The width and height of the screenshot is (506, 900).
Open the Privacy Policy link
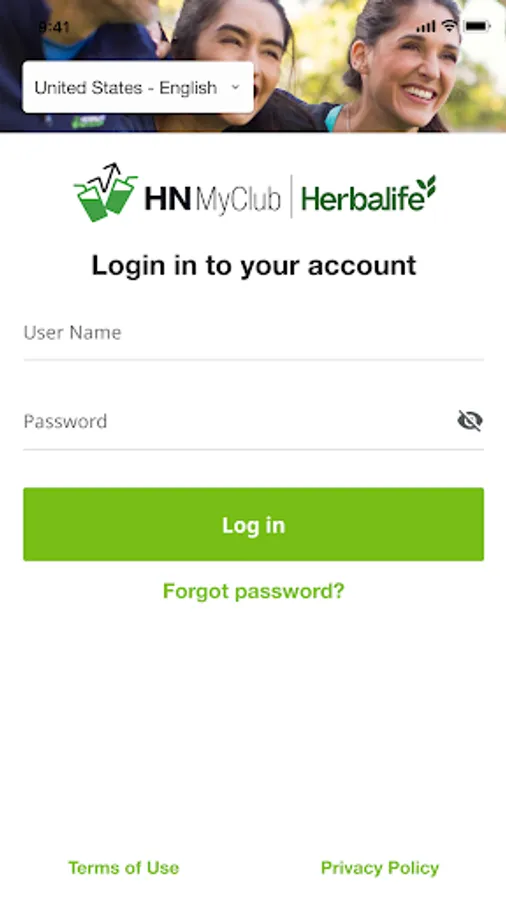pos(380,867)
